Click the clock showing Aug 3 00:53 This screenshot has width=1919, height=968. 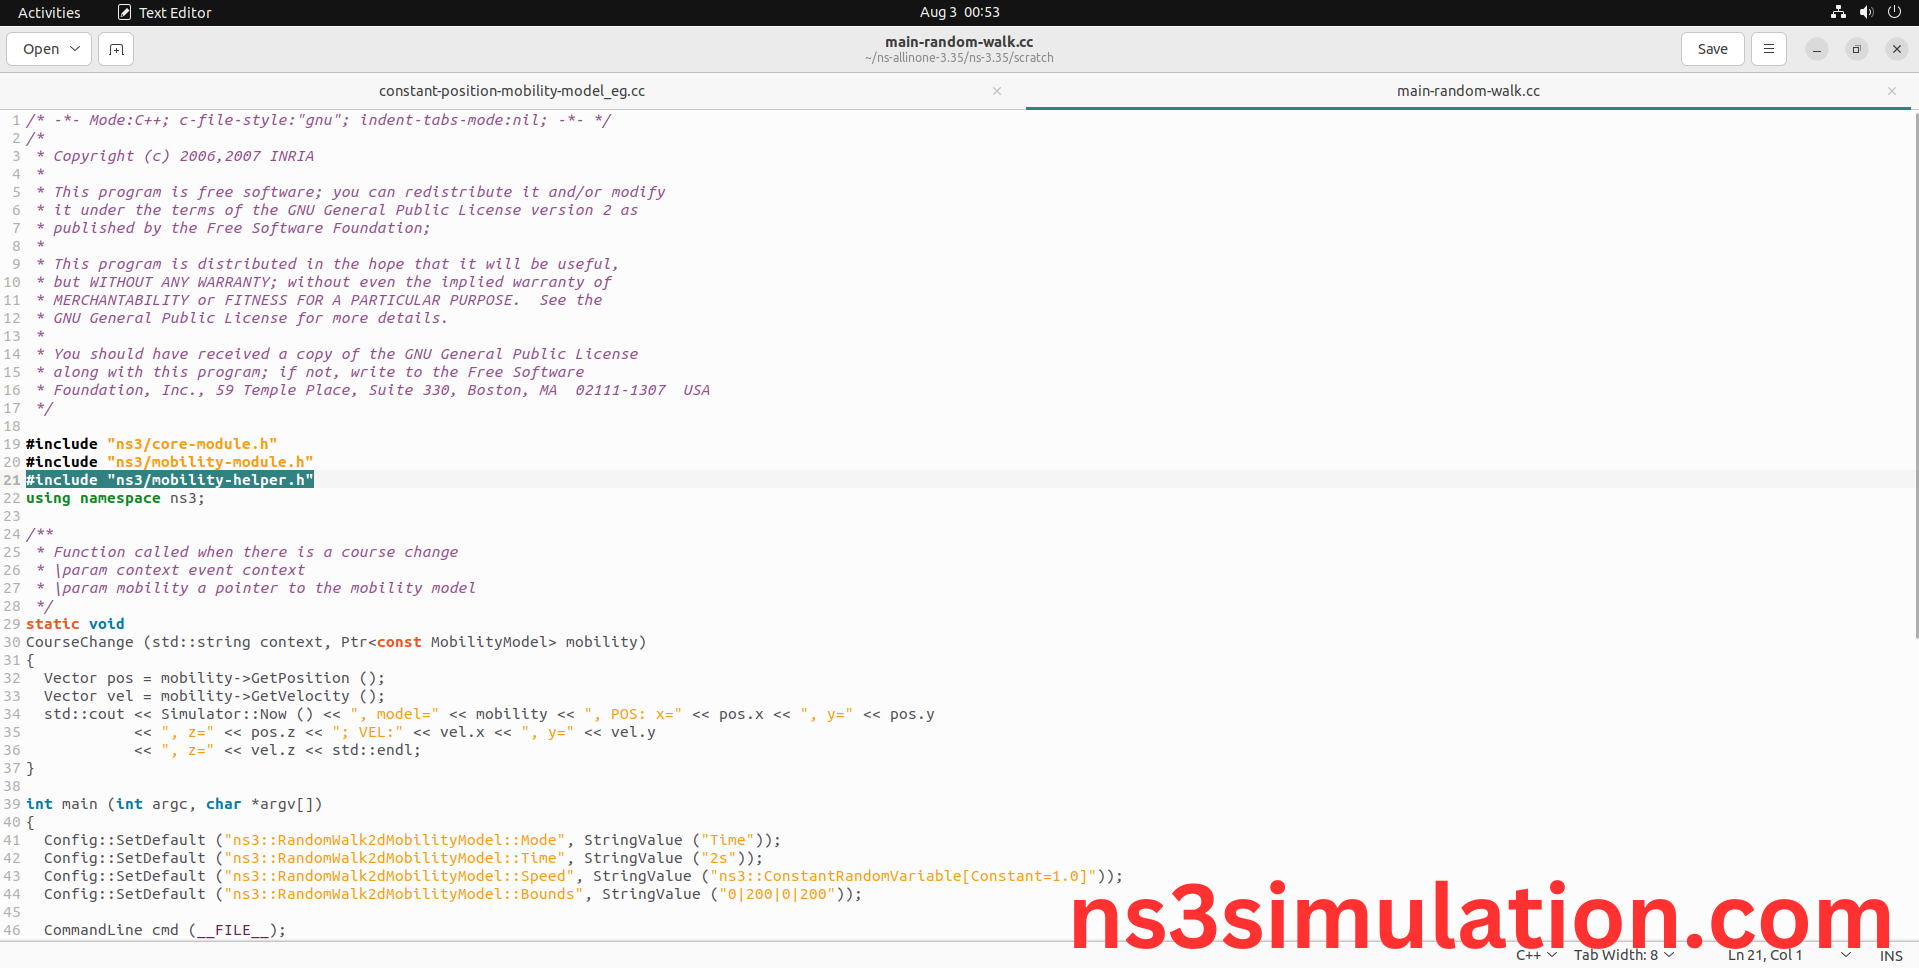pyautogui.click(x=959, y=12)
